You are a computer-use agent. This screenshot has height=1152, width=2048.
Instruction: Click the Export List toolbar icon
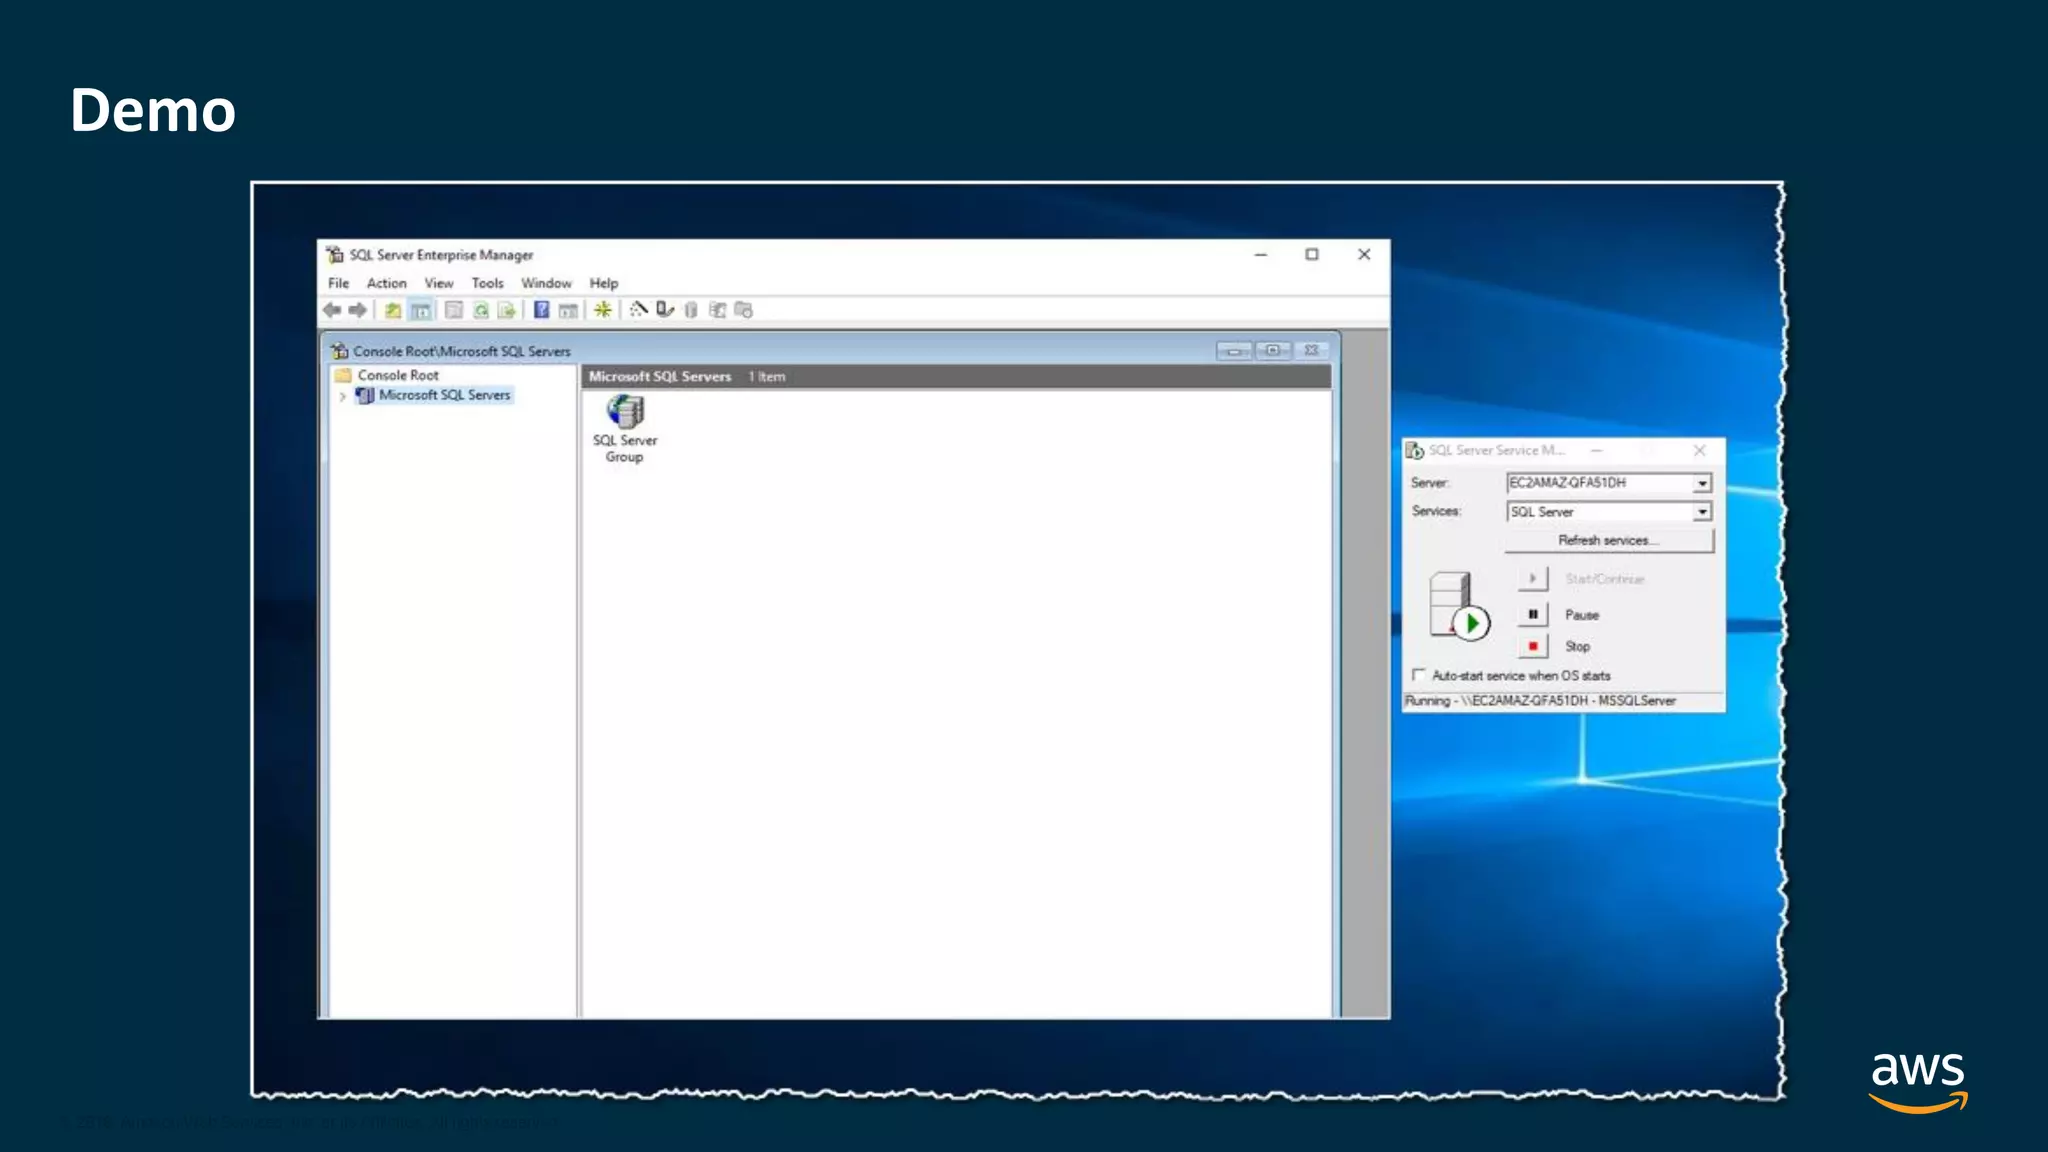507,310
